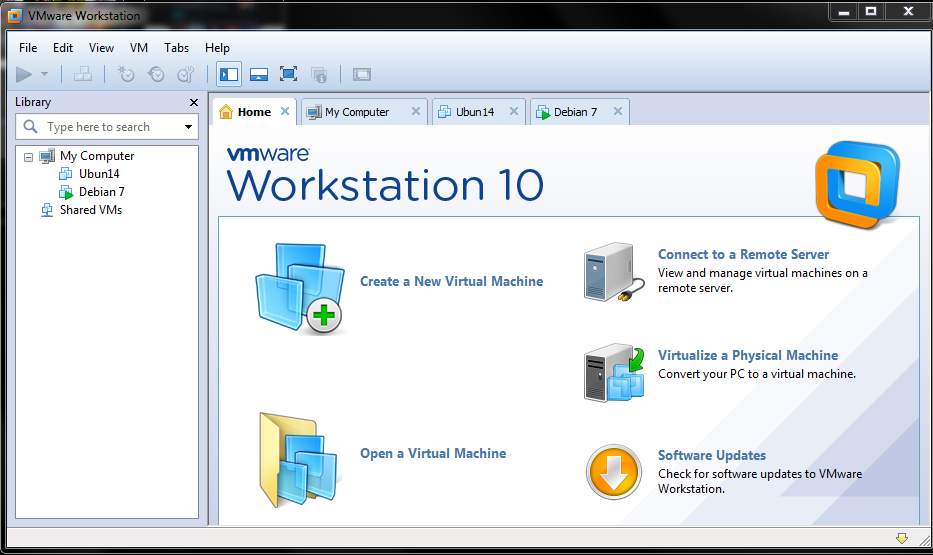Click the Open a Virtual Machine folder icon
The width and height of the screenshot is (933, 555).
(299, 460)
